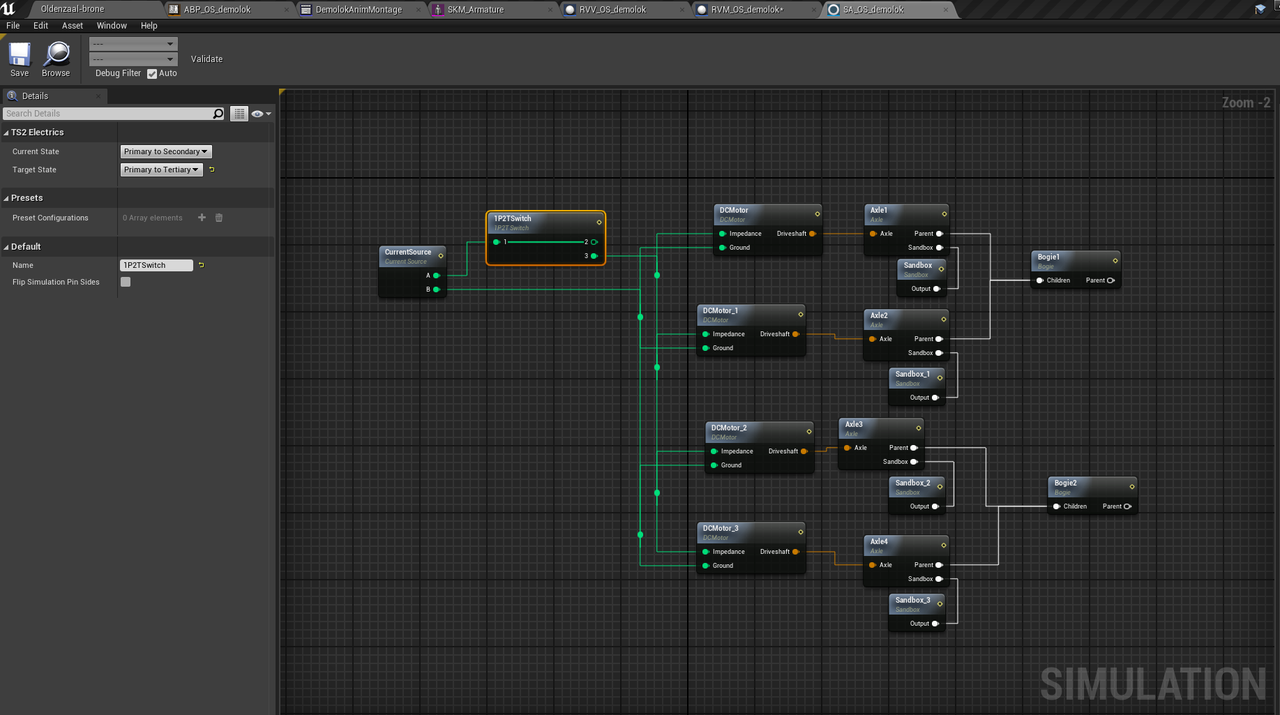Select the Axle1 node title
This screenshot has height=715, width=1280.
pos(879,210)
